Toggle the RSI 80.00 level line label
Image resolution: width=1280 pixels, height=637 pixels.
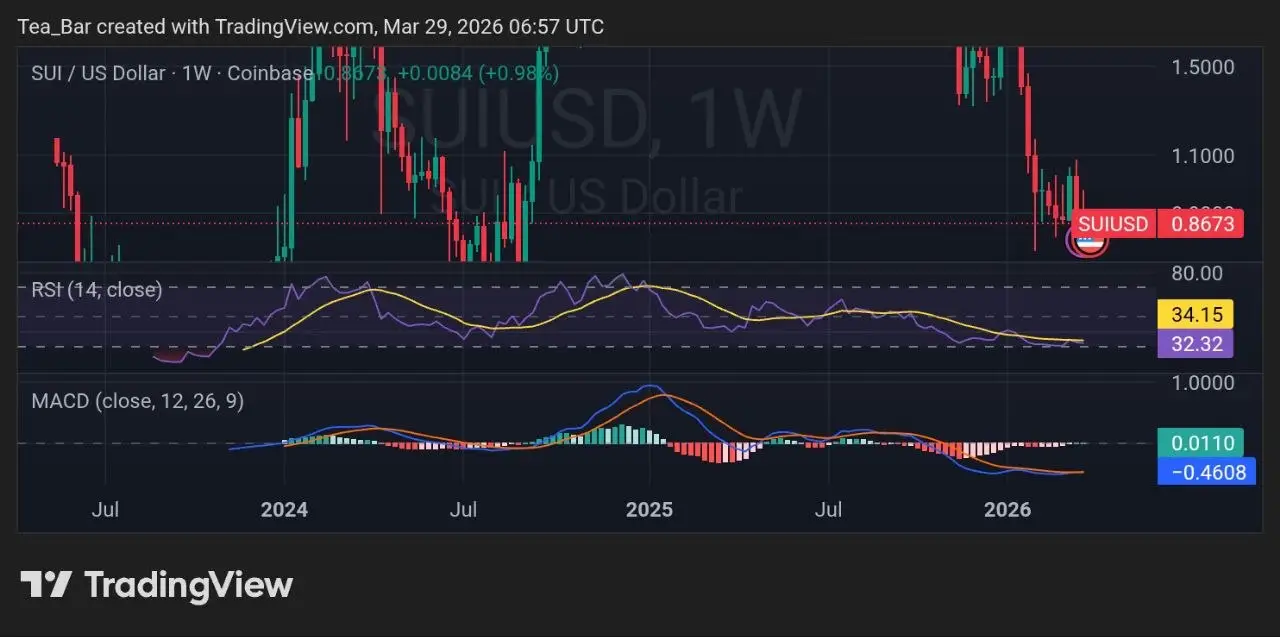click(1196, 272)
